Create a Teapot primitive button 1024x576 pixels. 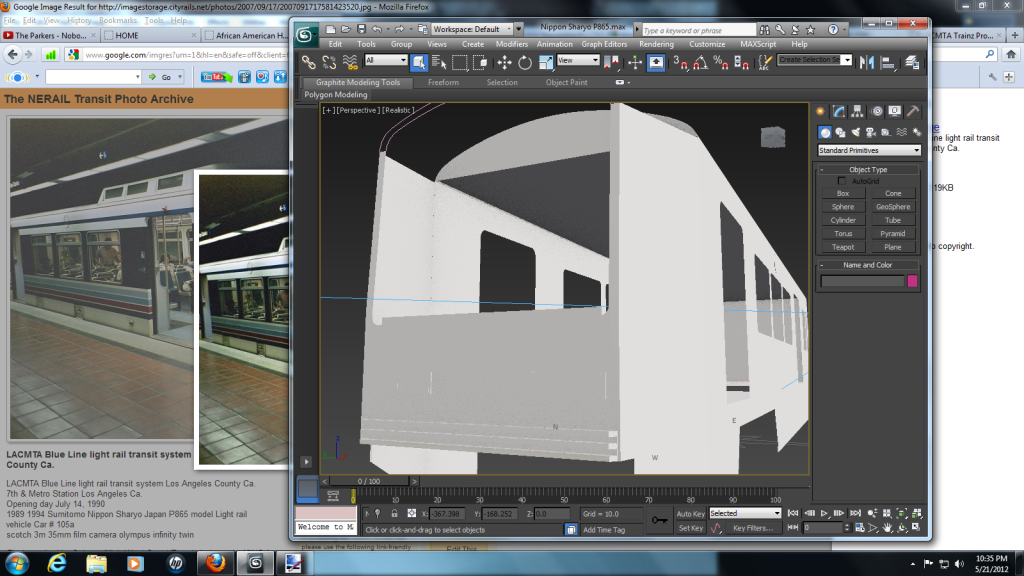point(842,247)
